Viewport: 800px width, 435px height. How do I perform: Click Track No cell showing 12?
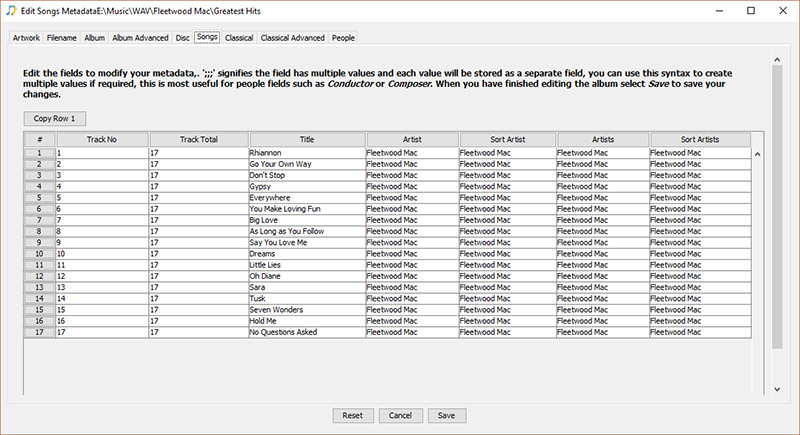pyautogui.click(x=102, y=276)
